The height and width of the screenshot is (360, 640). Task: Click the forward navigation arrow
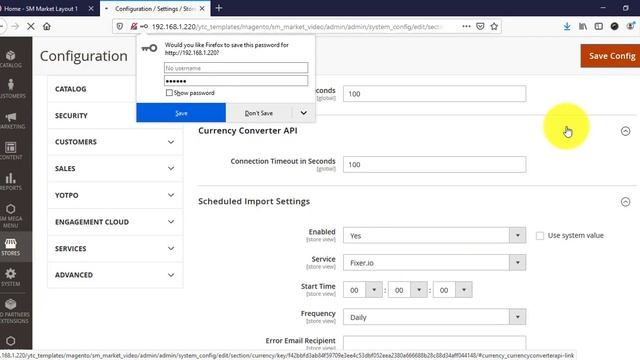click(x=15, y=27)
